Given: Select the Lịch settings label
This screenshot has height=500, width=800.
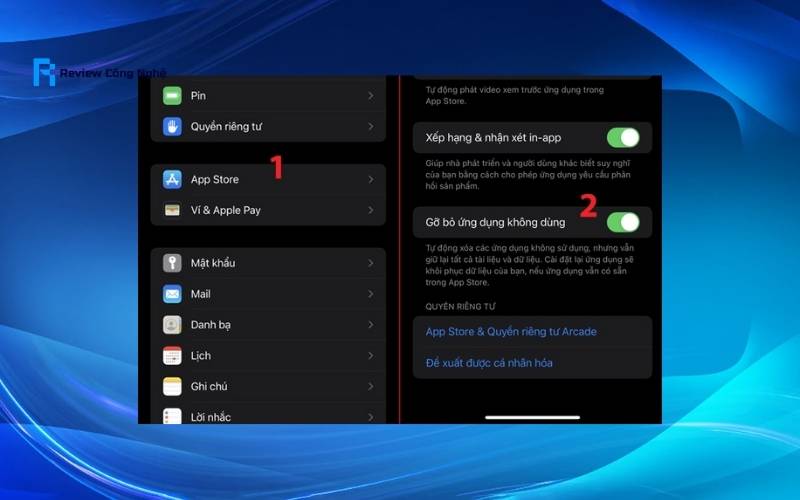Looking at the screenshot, I should pos(201,356).
